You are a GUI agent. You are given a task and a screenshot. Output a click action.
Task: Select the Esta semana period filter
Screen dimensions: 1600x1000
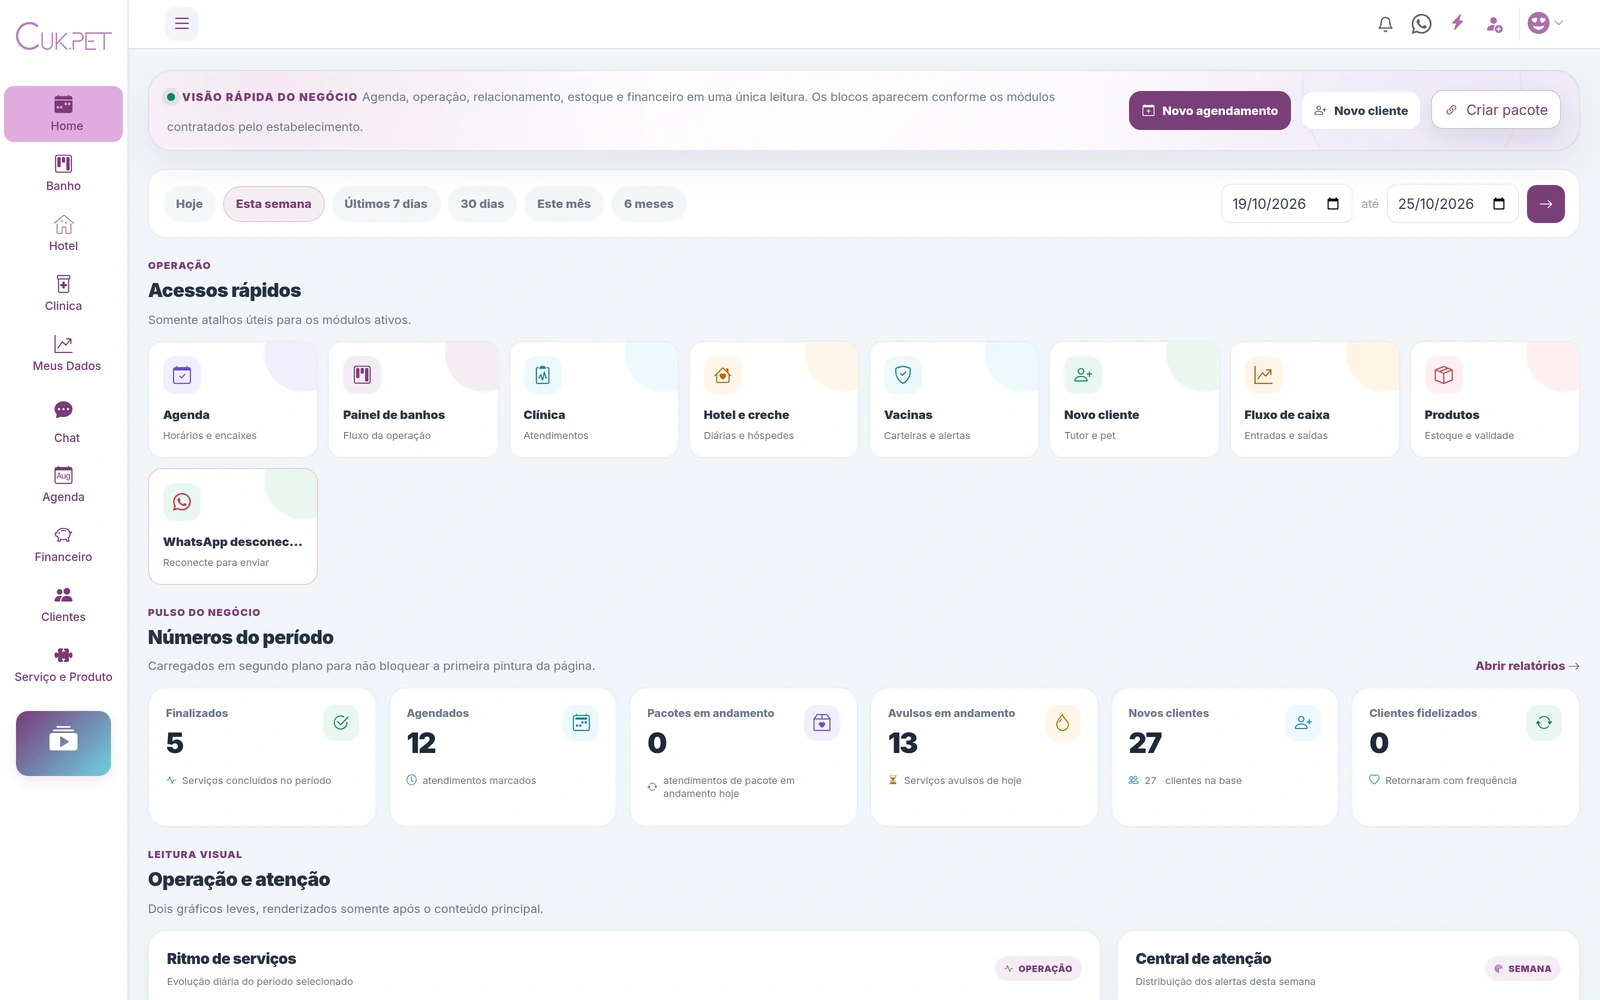click(273, 204)
